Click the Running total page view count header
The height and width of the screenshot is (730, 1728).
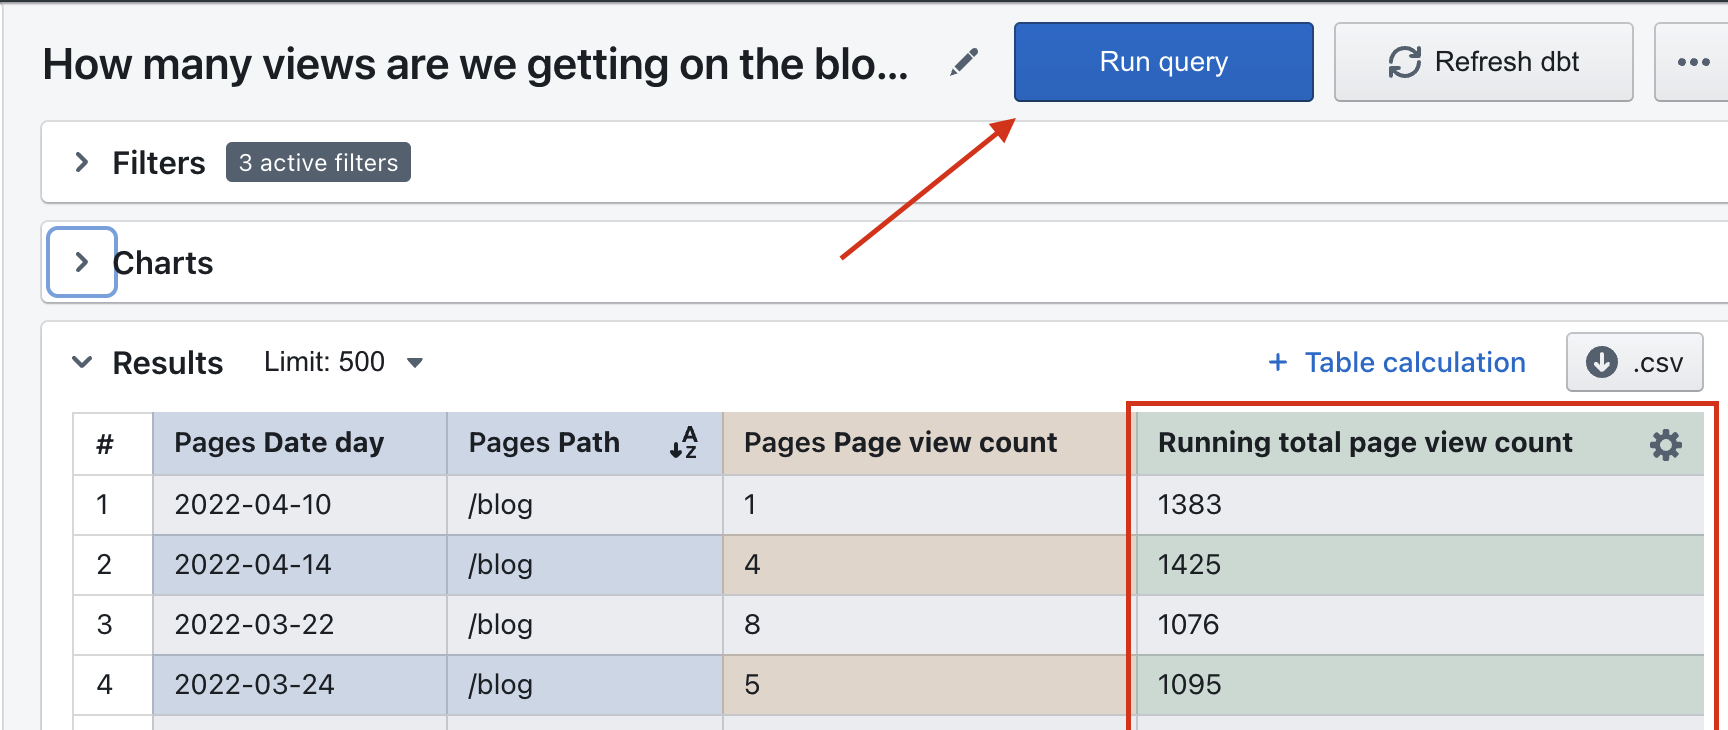(x=1364, y=443)
